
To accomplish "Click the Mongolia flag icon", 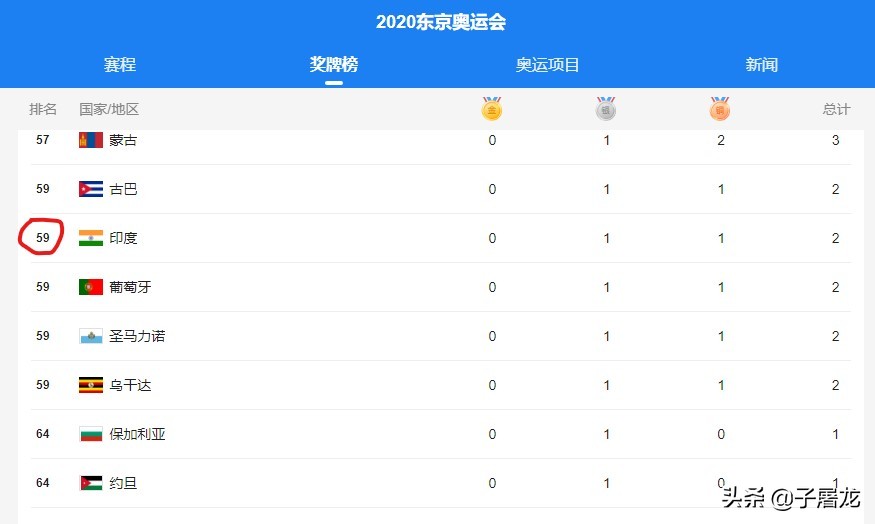I will point(91,140).
